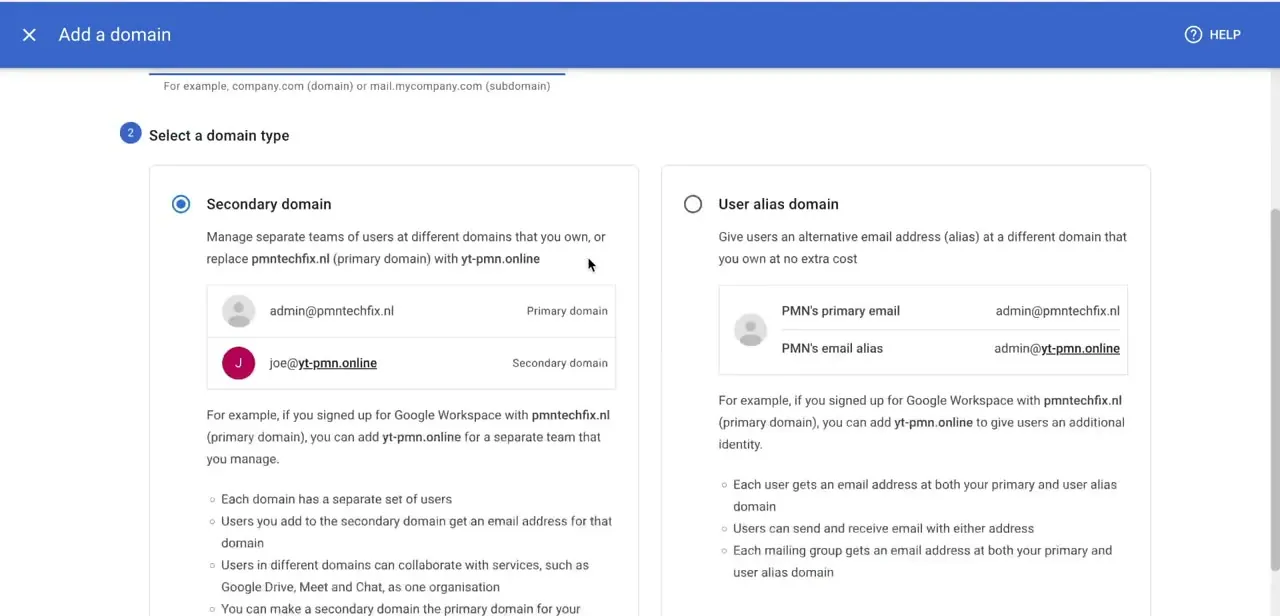Click the joe@yt-pmn.online address
The height and width of the screenshot is (616, 1280).
click(323, 363)
